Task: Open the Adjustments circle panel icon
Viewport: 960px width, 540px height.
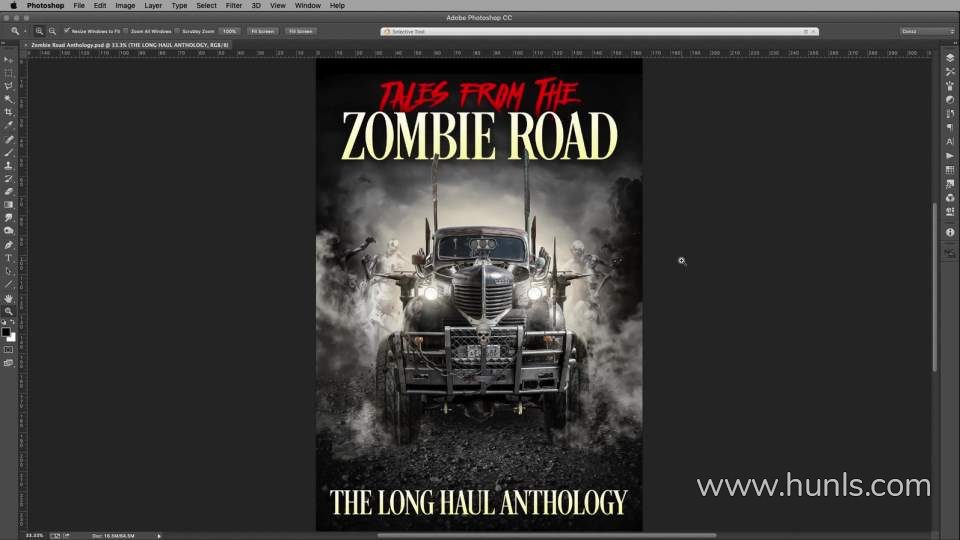Action: 950,99
